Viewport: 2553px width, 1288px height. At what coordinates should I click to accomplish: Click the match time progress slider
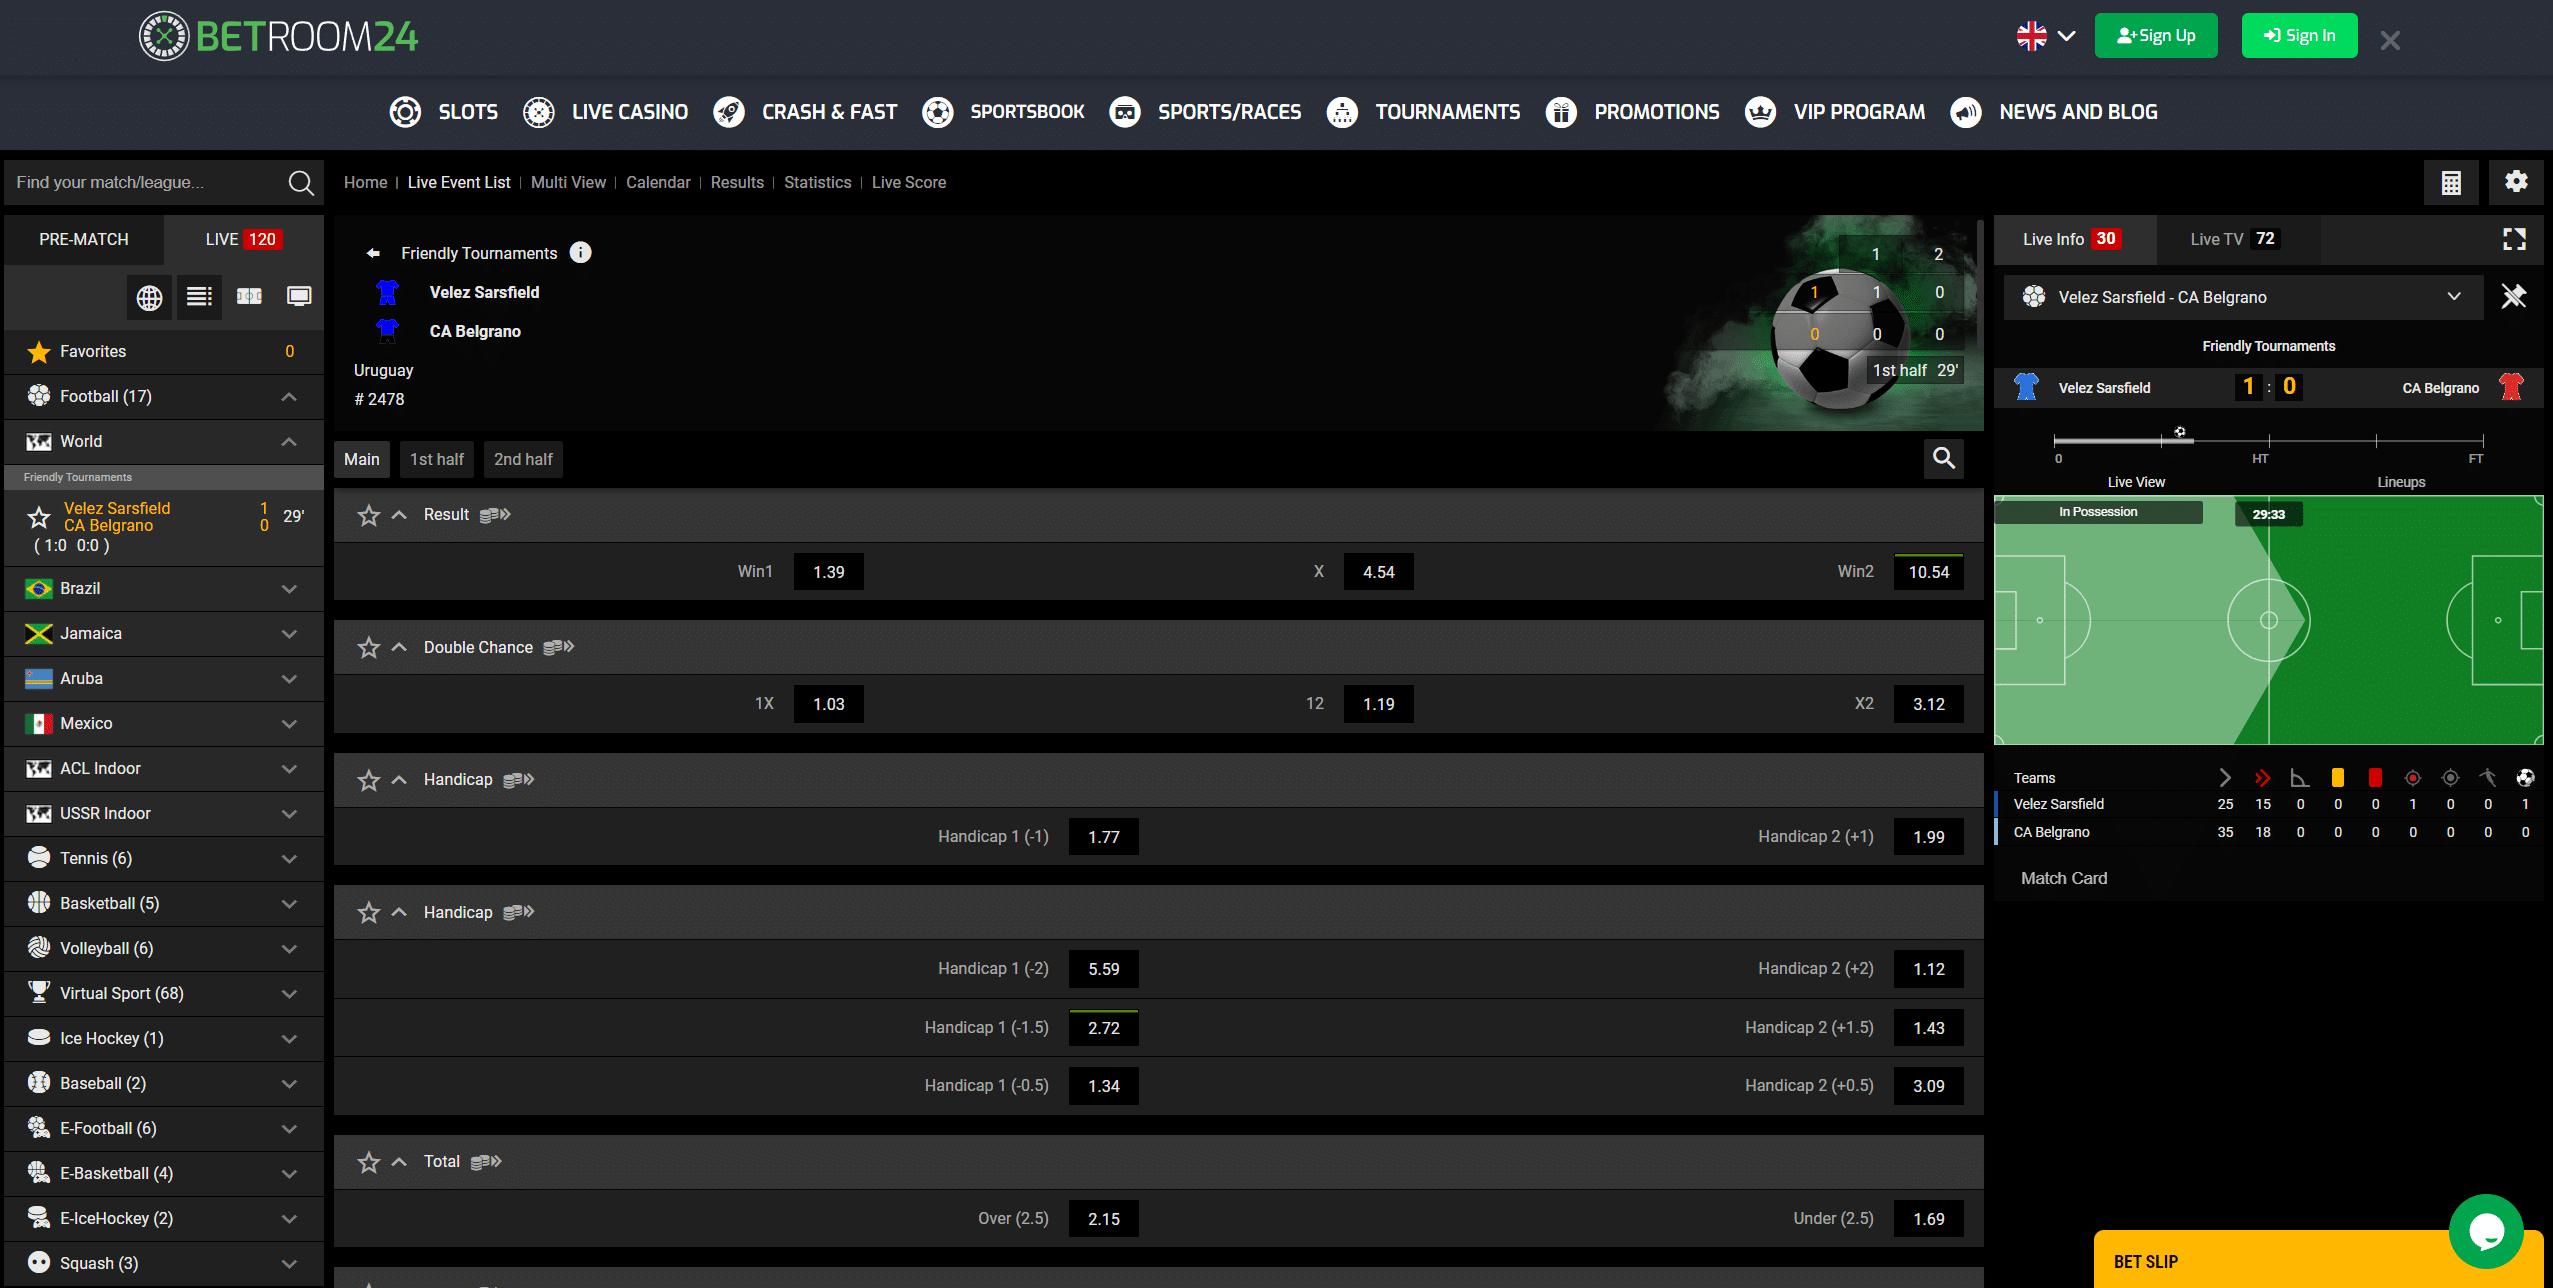(x=2180, y=432)
